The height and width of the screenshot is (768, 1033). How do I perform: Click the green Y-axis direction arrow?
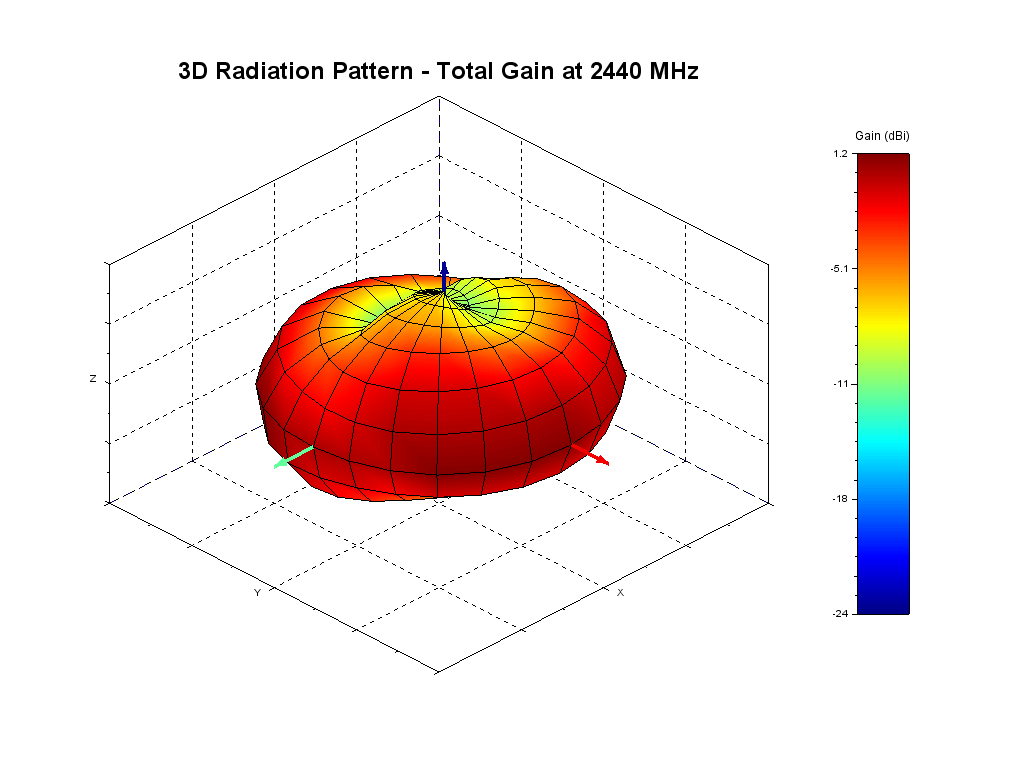294,457
